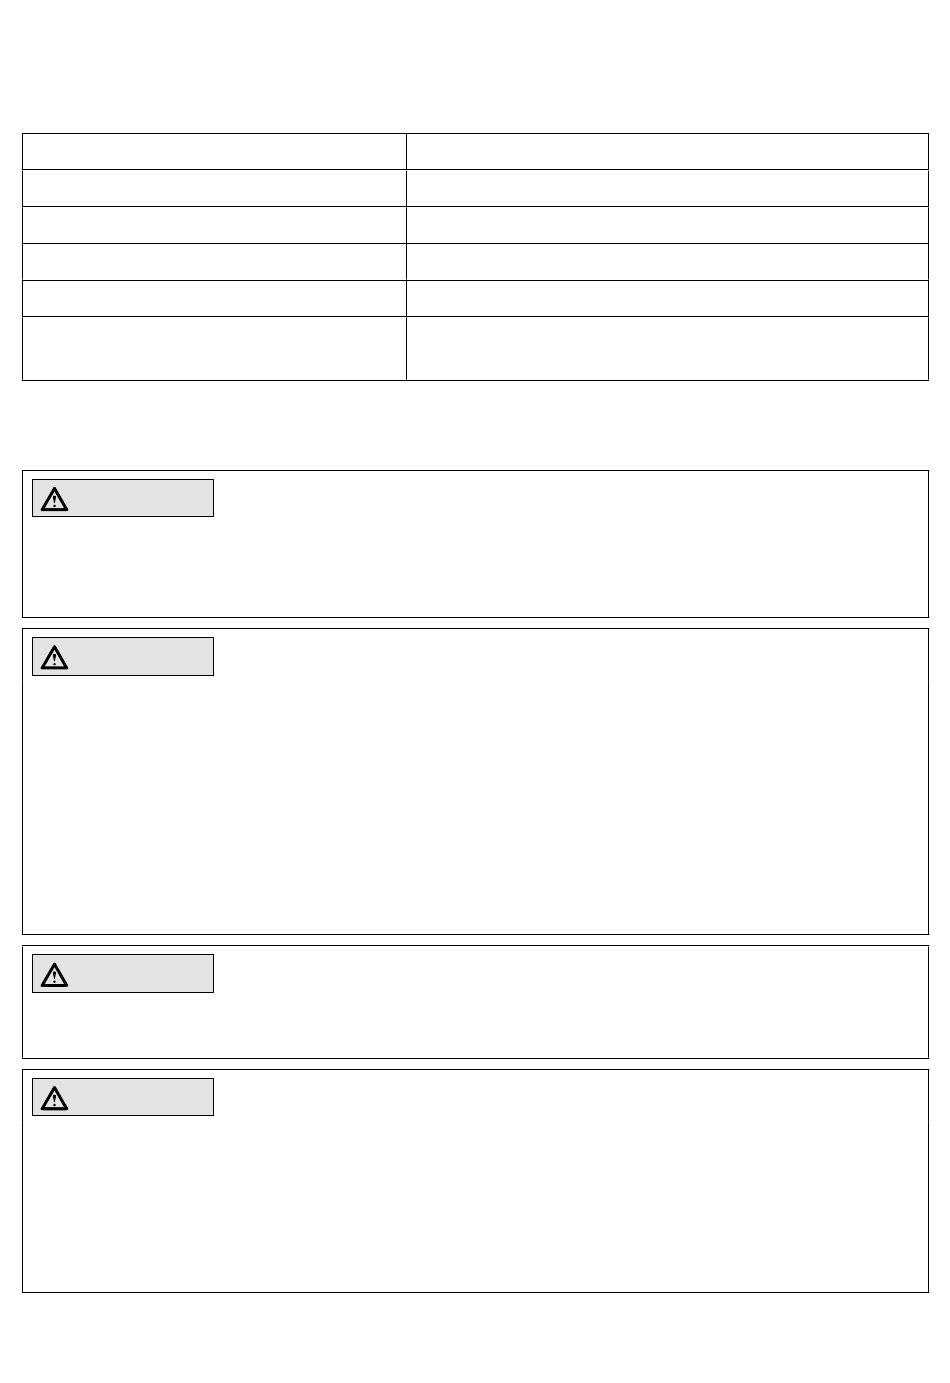Select the gray label bar of second notice

coord(123,656)
